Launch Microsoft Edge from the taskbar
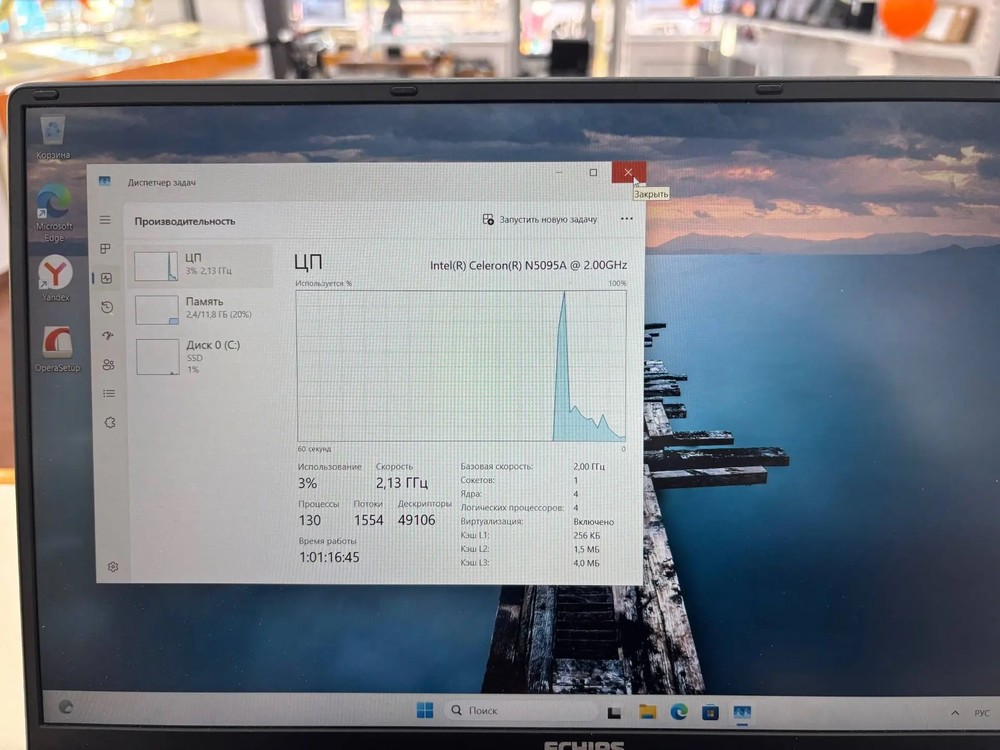Viewport: 1000px width, 750px height. coord(679,711)
